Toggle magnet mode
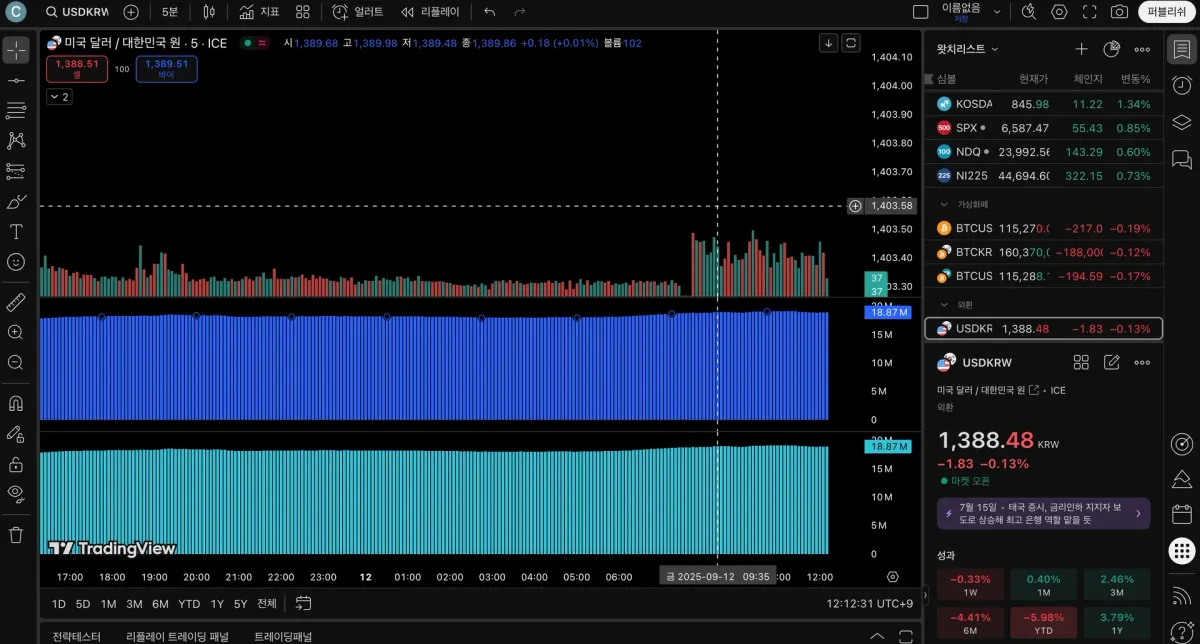Image resolution: width=1200 pixels, height=644 pixels. tap(16, 404)
